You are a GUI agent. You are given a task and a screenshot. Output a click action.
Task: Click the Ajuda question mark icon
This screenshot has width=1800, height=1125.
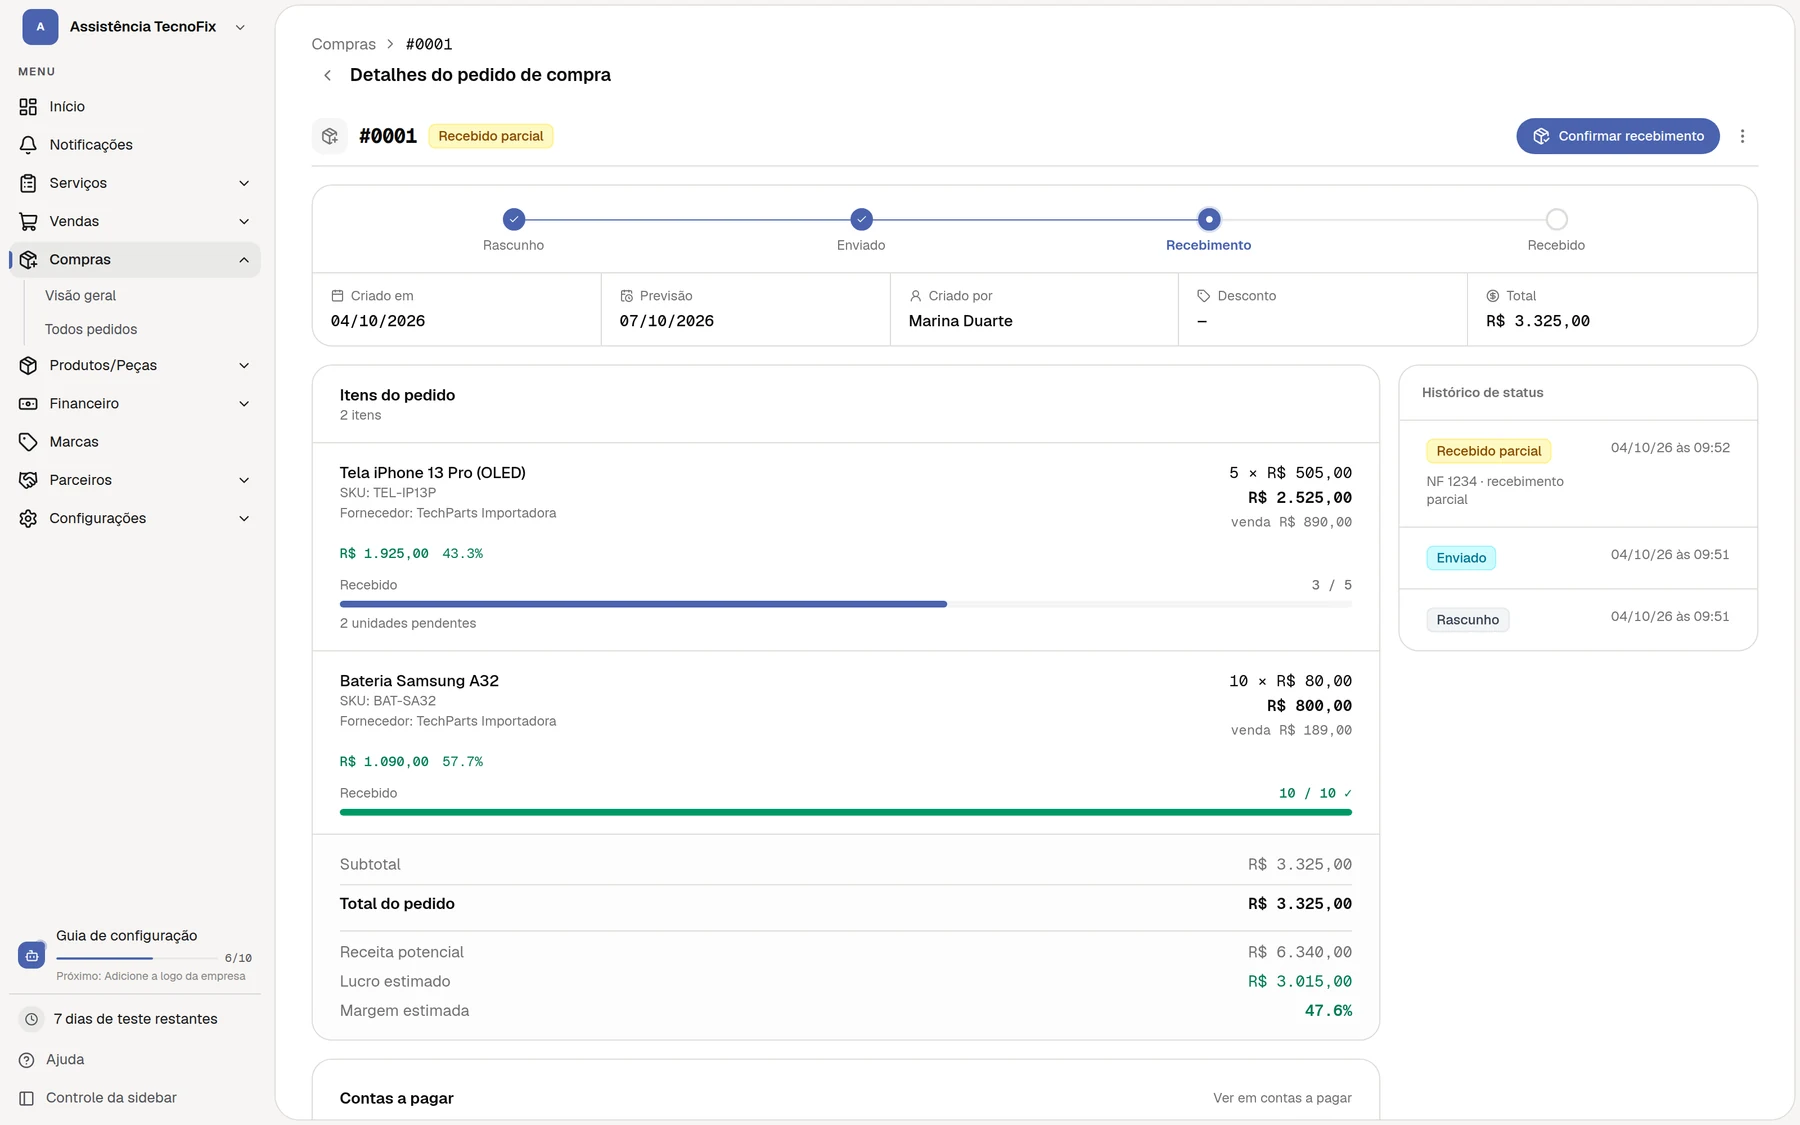click(x=27, y=1060)
